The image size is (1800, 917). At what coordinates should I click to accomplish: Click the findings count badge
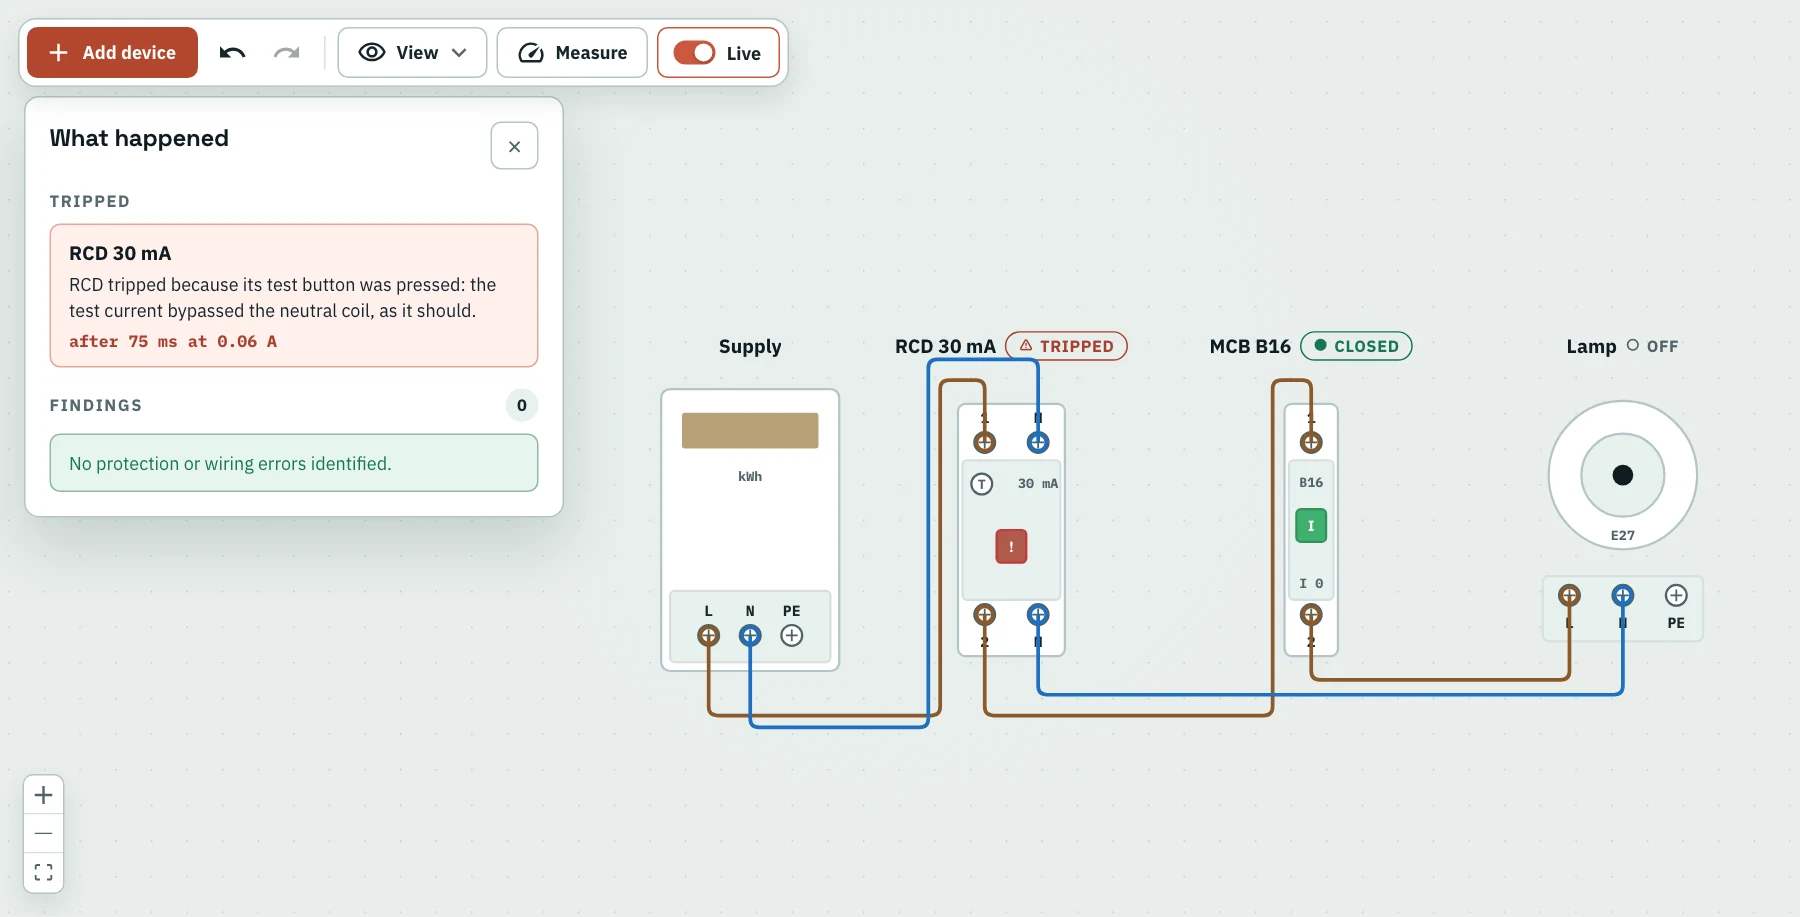[x=522, y=405]
